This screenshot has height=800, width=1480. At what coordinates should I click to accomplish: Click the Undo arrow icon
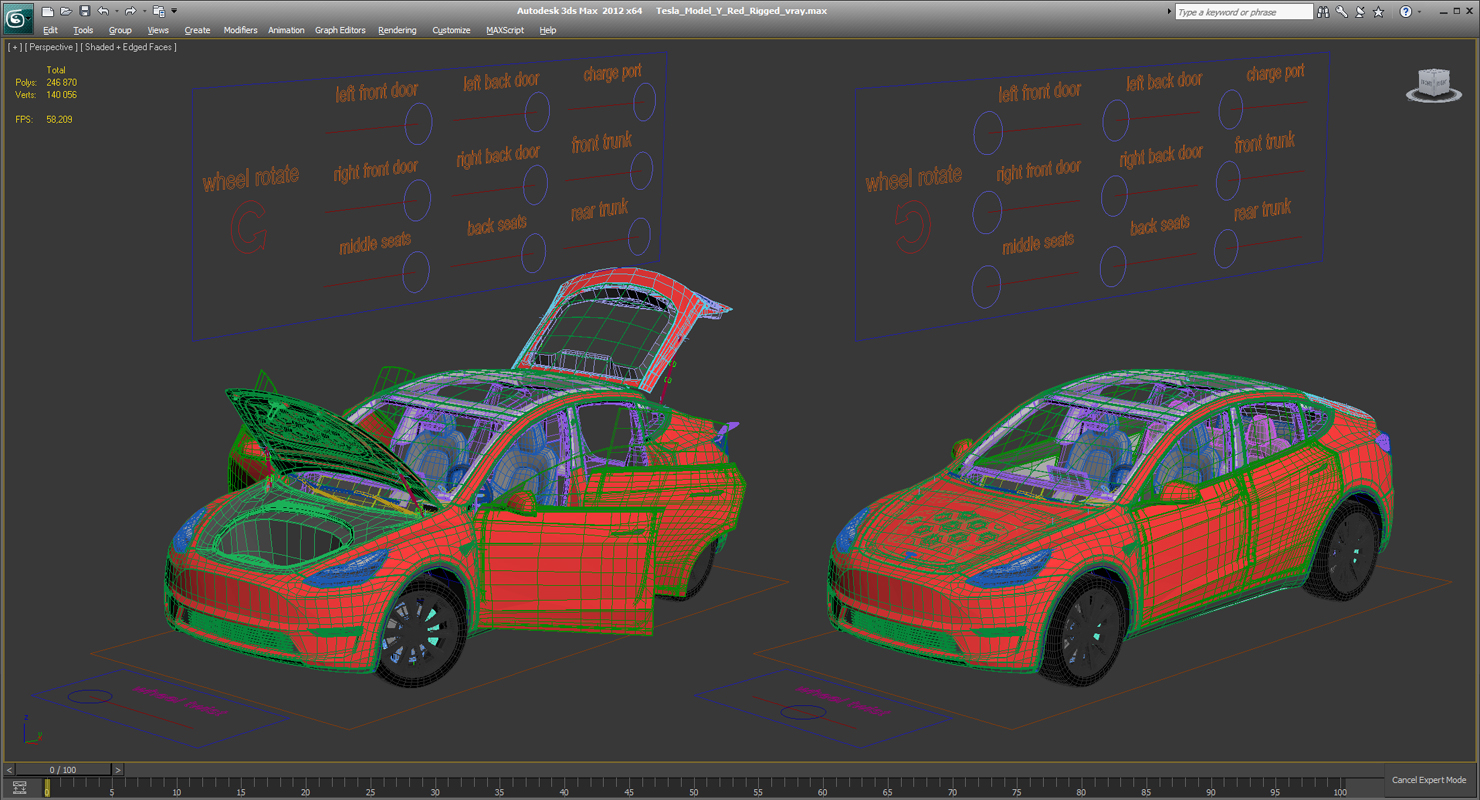(x=102, y=11)
